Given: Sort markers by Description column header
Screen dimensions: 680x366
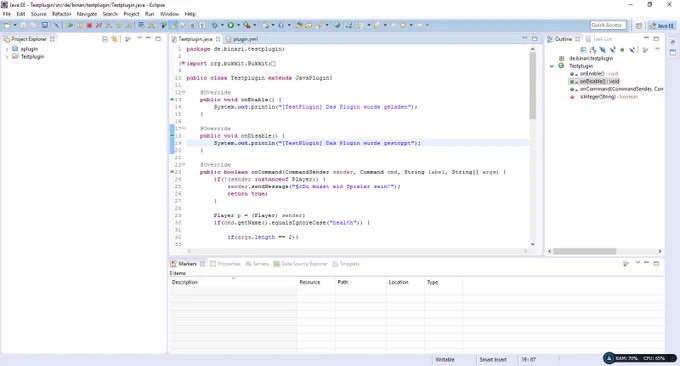Looking at the screenshot, I should click(x=233, y=282).
